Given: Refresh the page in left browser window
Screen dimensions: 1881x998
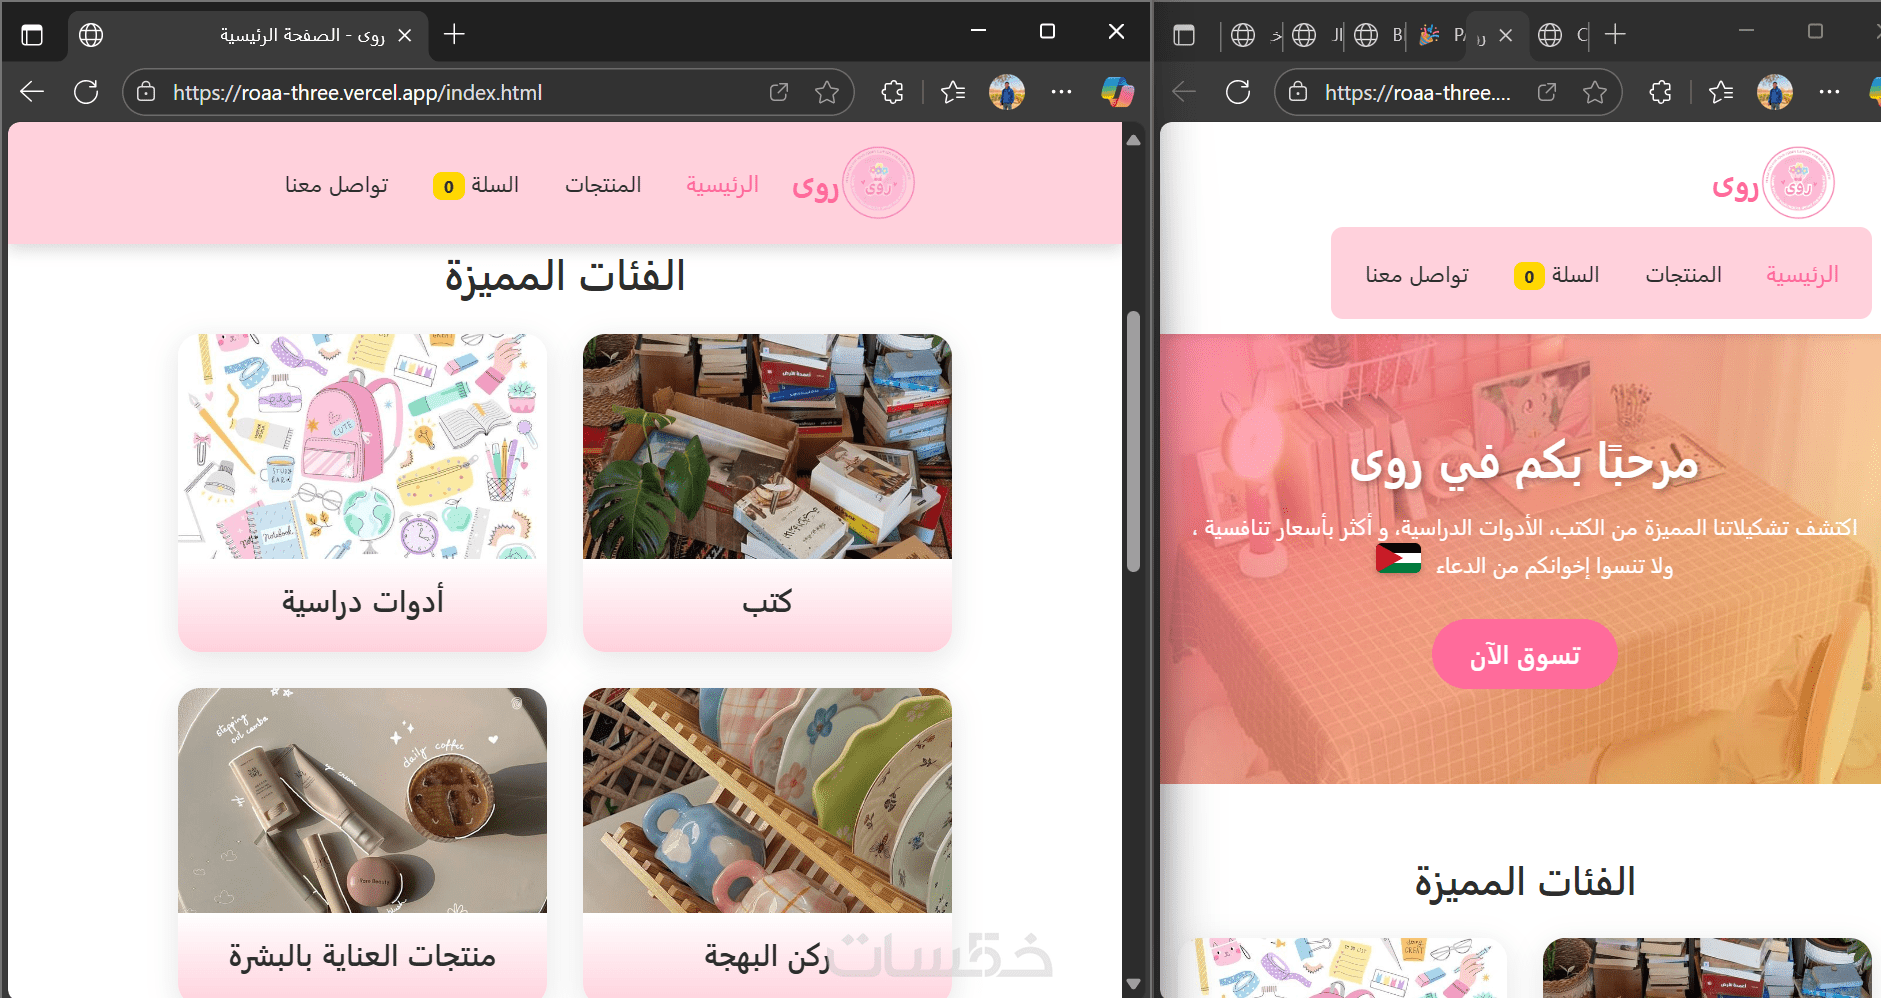Looking at the screenshot, I should coord(87,92).
